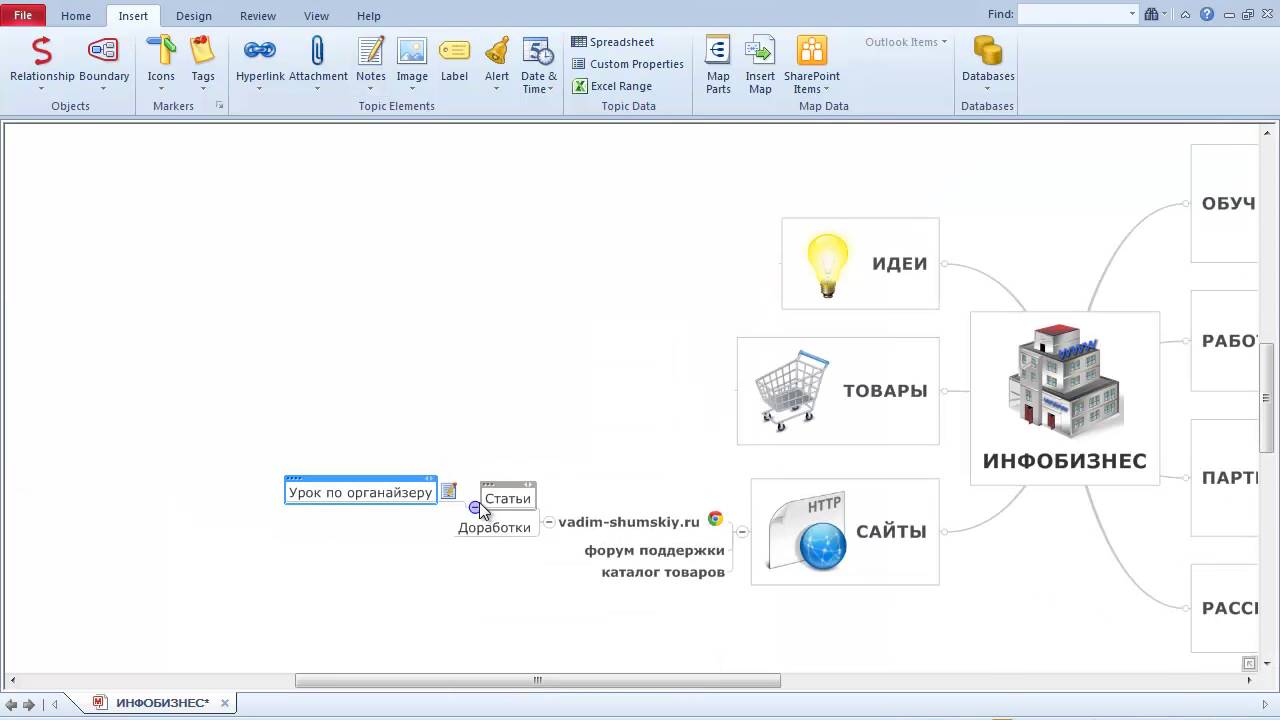Viewport: 1280px width, 720px height.
Task: Click the shopping cart image in ТОВАРЫ
Action: (791, 391)
